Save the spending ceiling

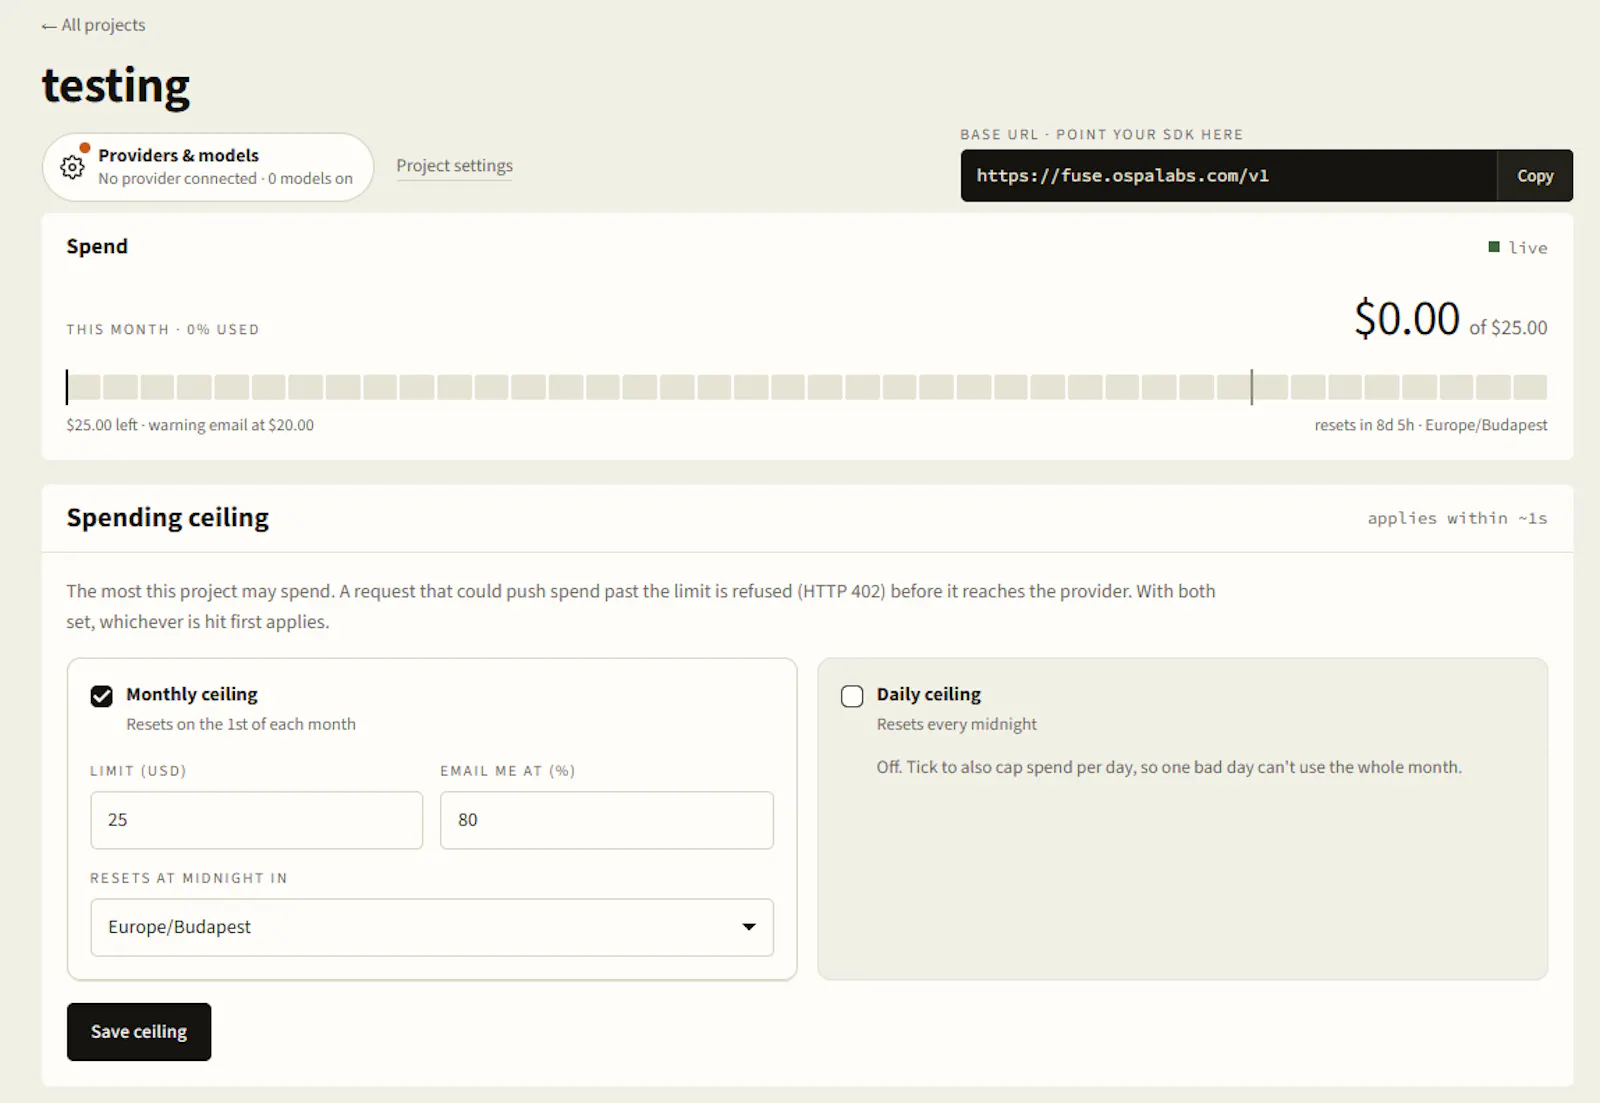tap(139, 1032)
